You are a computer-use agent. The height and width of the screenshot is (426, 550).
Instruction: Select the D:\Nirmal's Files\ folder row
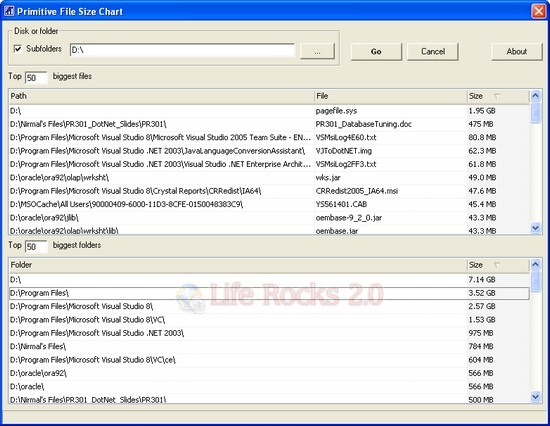click(269, 346)
